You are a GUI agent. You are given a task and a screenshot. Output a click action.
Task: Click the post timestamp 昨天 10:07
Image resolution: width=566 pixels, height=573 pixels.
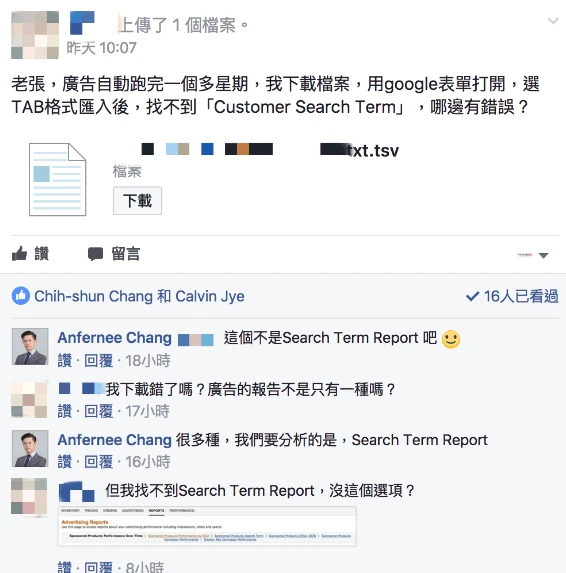[x=102, y=48]
